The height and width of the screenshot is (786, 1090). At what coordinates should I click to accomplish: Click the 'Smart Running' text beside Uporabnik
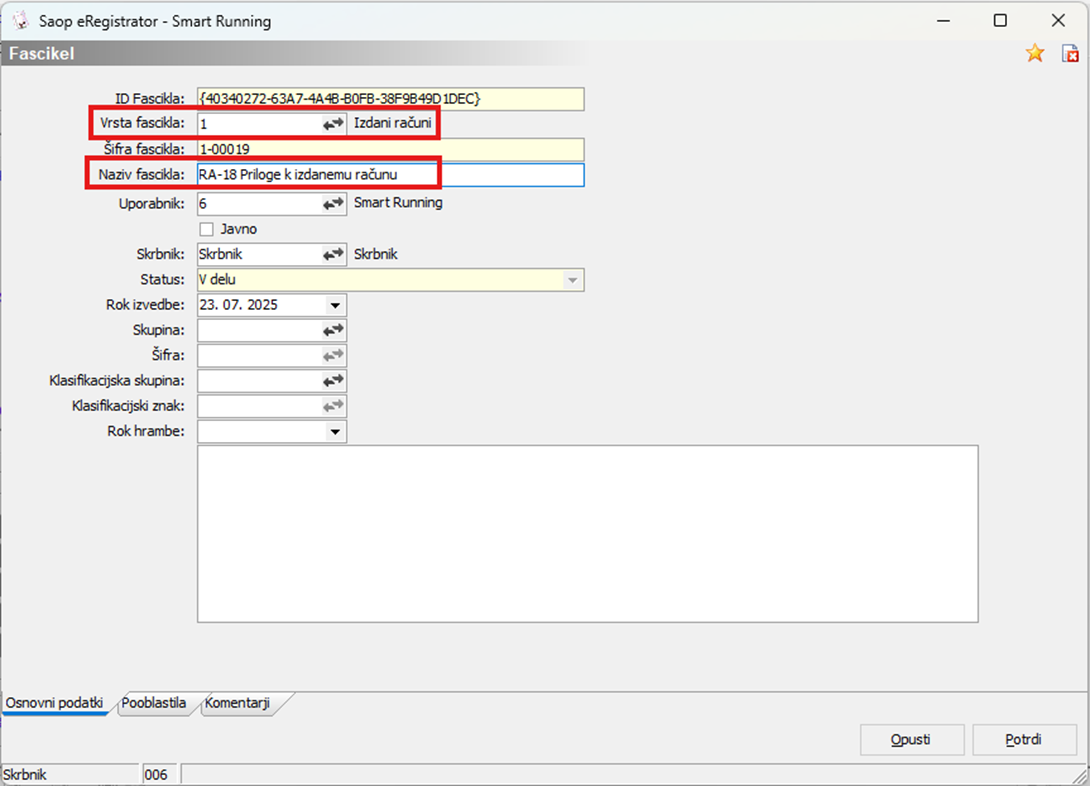[x=398, y=203]
